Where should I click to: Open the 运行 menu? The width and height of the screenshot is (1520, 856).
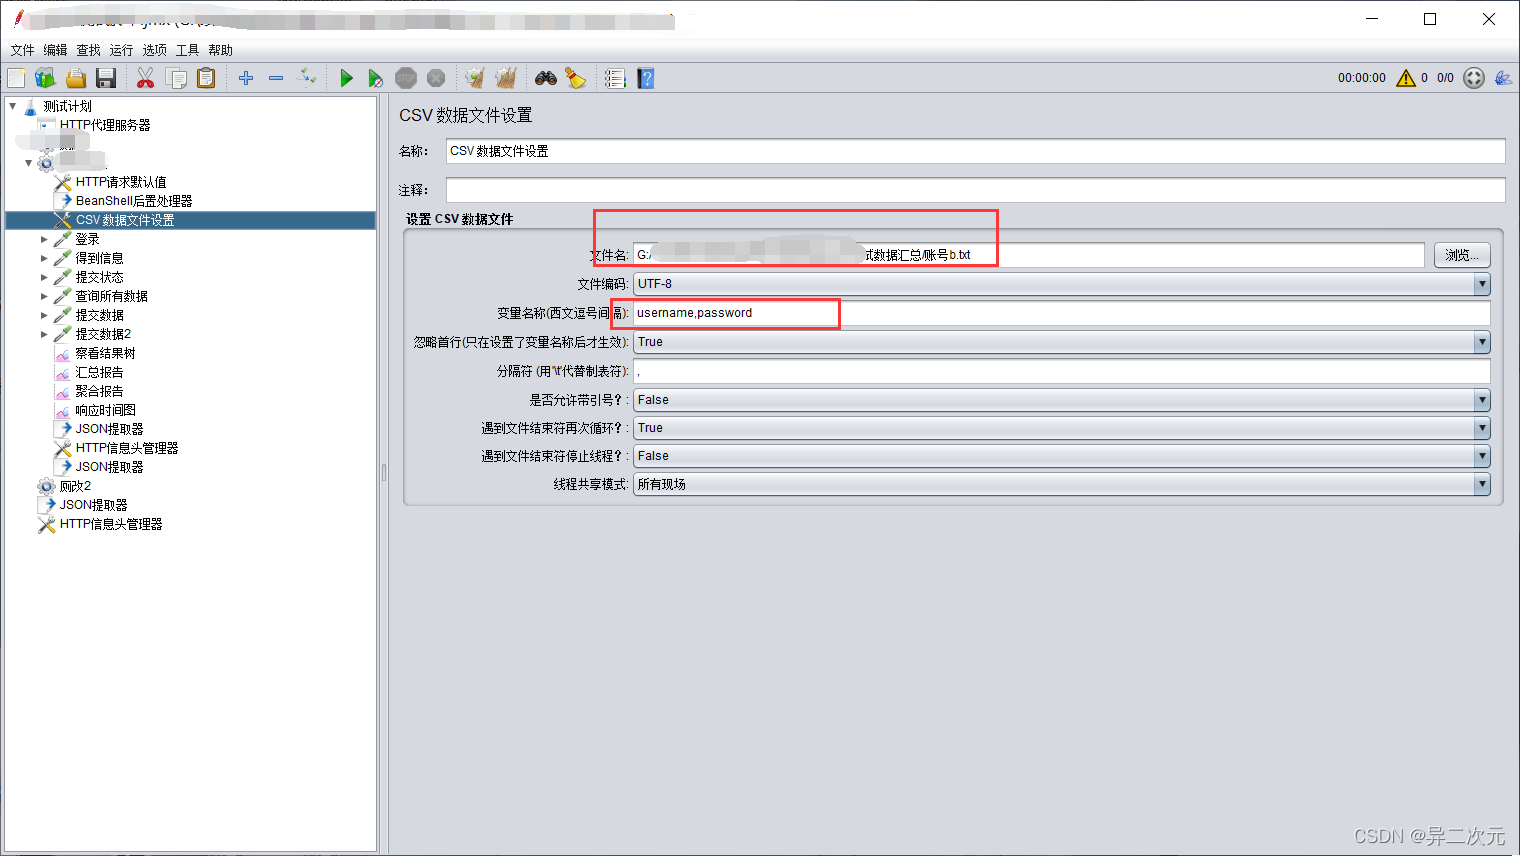click(x=121, y=50)
